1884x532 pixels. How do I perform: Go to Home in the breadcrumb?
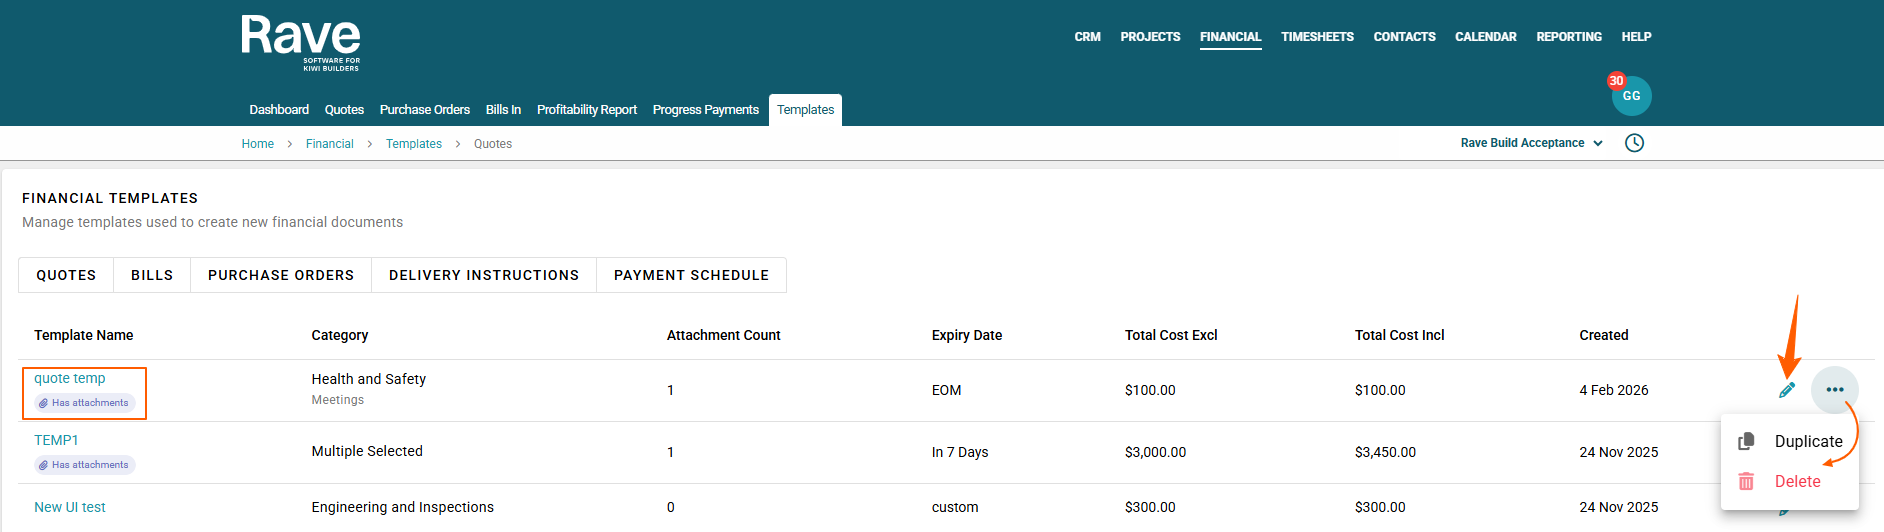coord(257,144)
